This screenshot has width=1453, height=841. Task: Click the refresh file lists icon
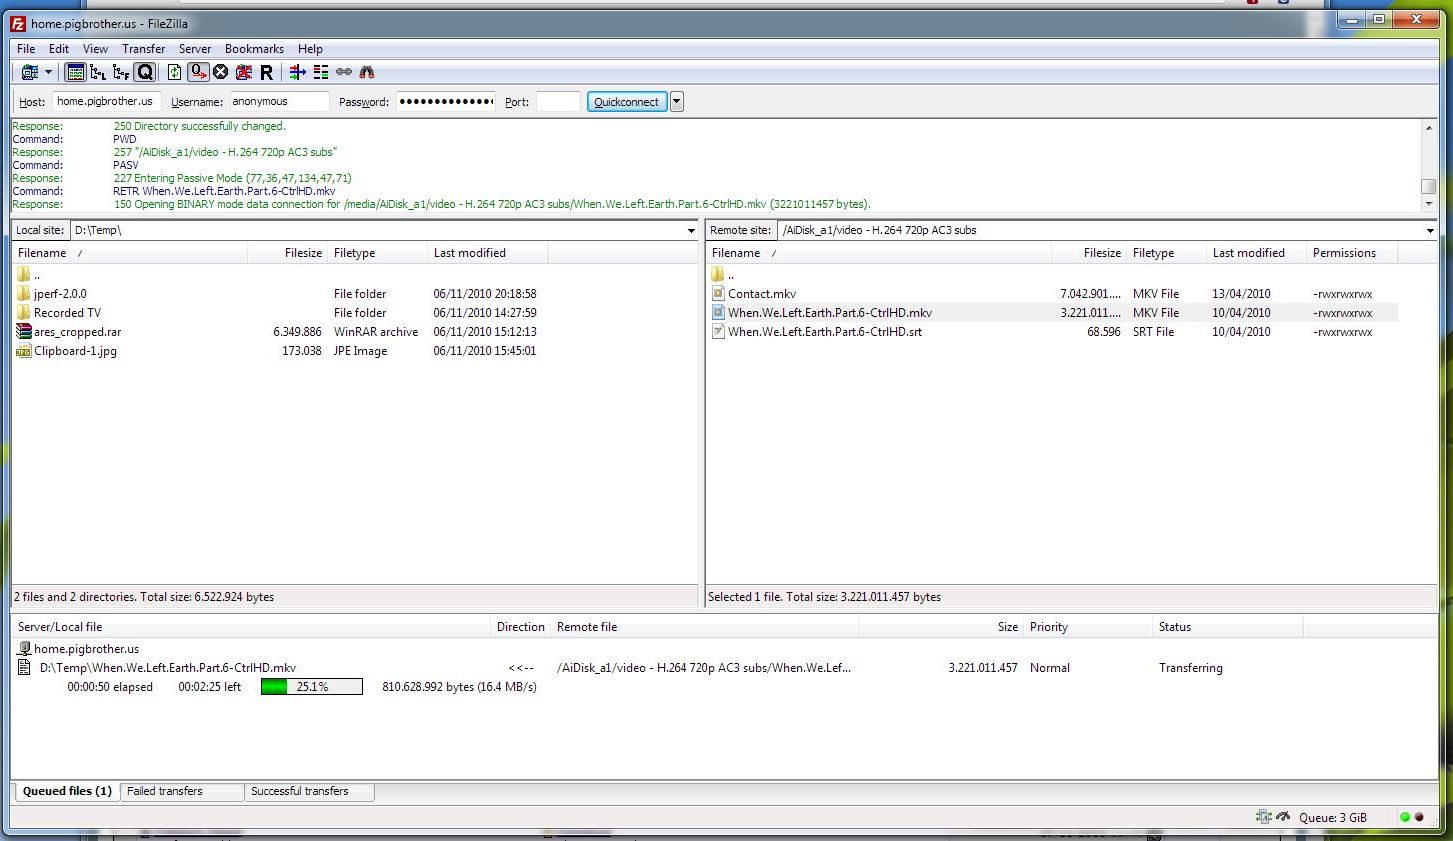[x=174, y=72]
